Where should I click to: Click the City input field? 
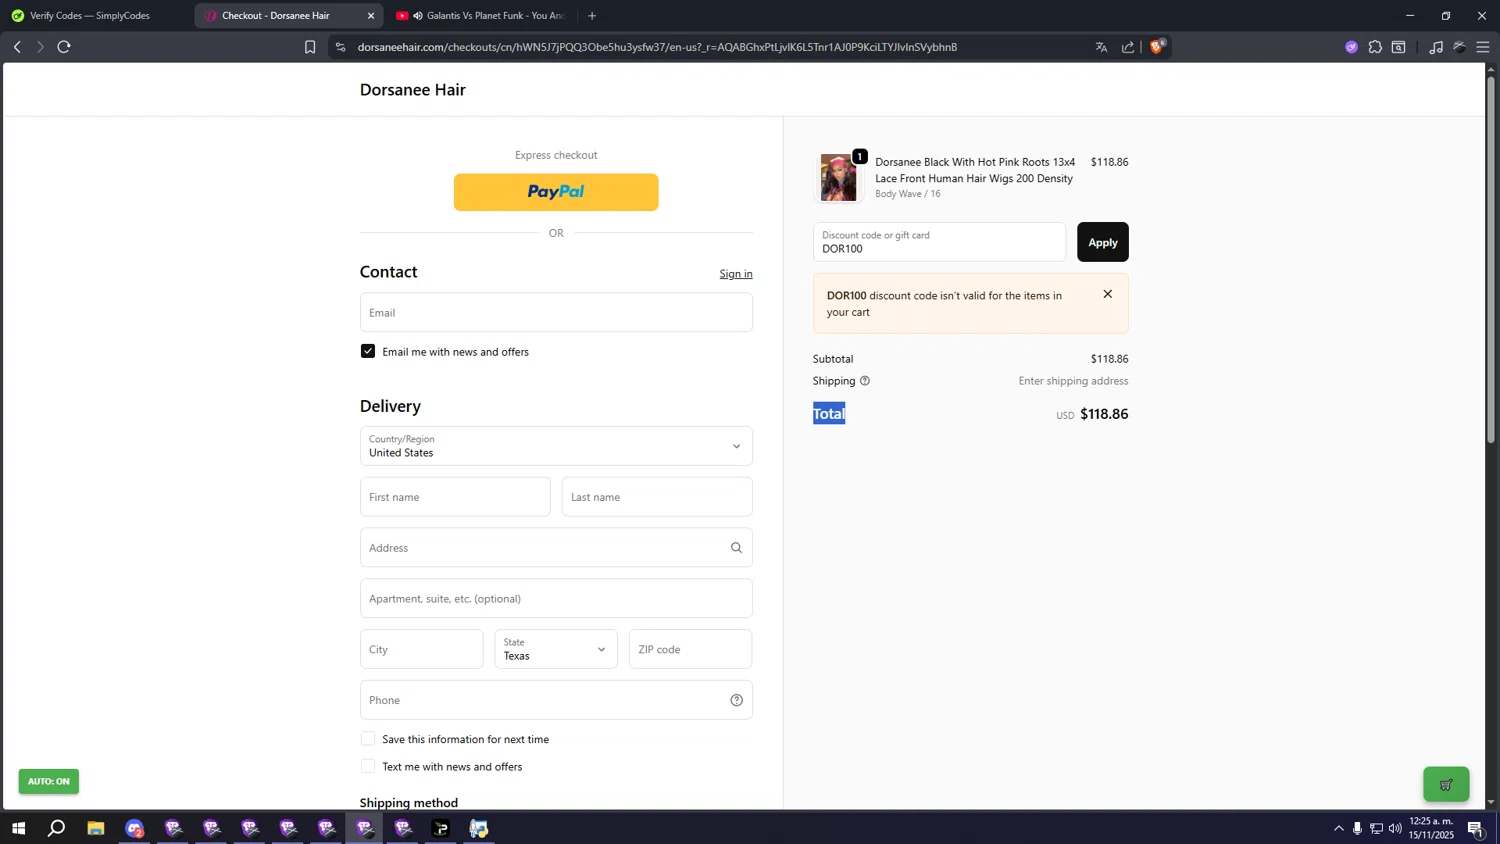tap(421, 649)
